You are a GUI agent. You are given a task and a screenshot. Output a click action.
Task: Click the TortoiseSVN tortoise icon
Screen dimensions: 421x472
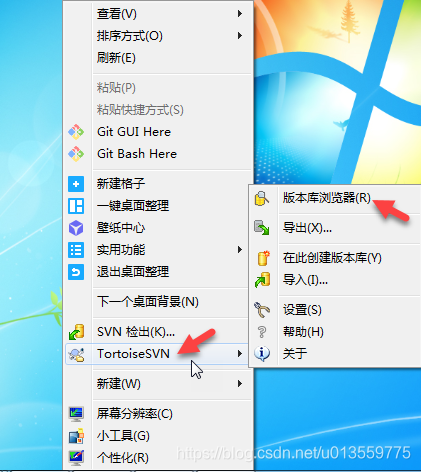tap(76, 354)
